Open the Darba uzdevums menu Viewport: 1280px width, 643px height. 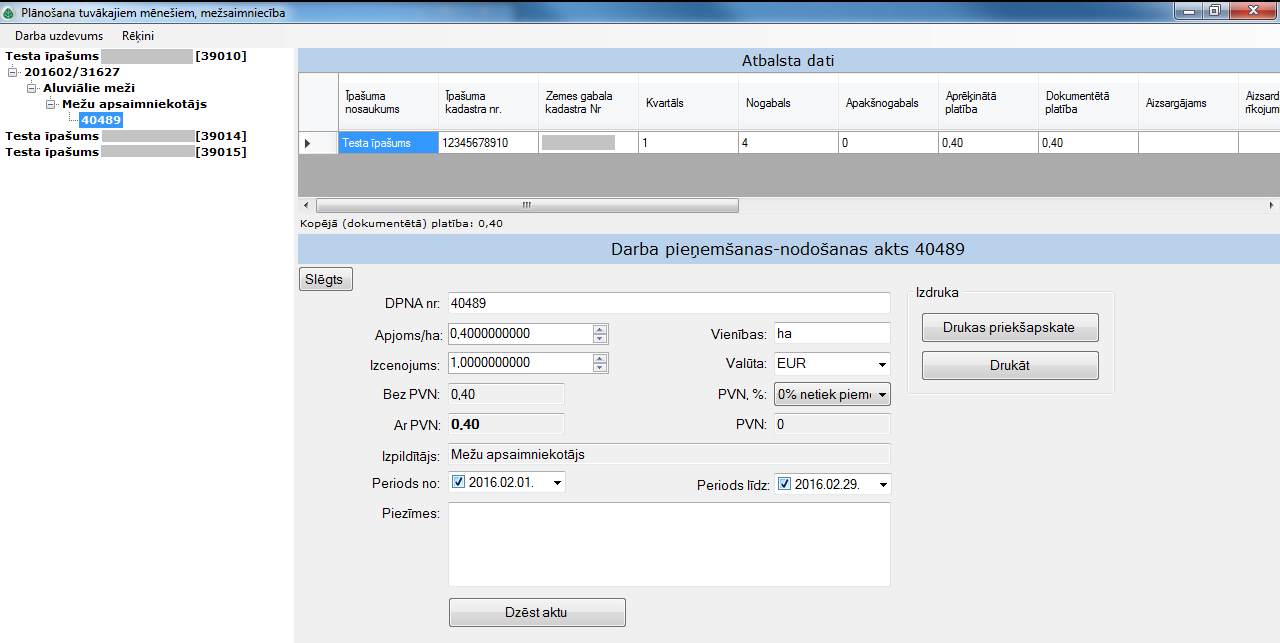pyautogui.click(x=59, y=36)
